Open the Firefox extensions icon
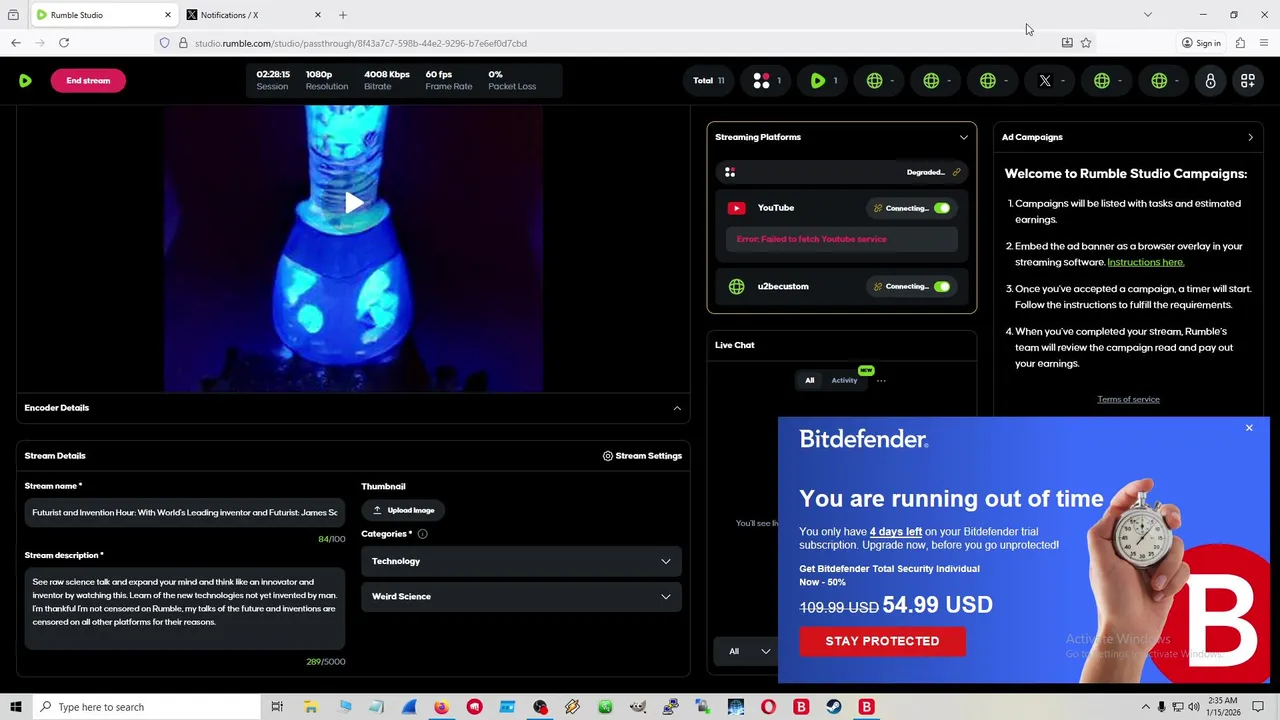This screenshot has height=720, width=1280. click(x=1240, y=43)
